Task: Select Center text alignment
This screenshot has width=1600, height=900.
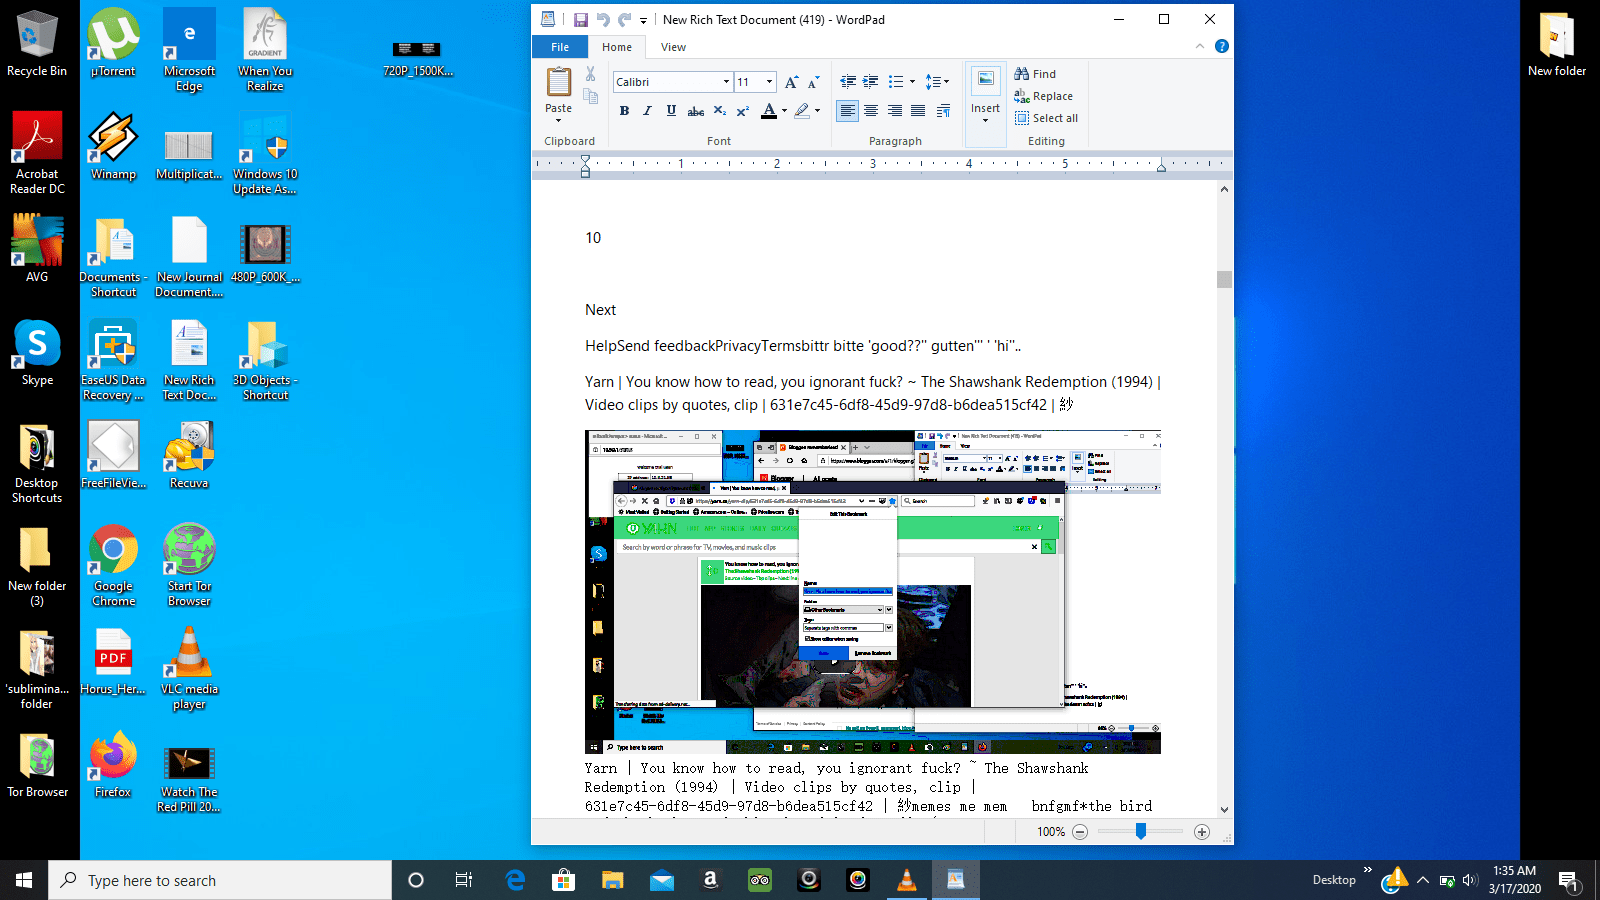Action: (871, 111)
